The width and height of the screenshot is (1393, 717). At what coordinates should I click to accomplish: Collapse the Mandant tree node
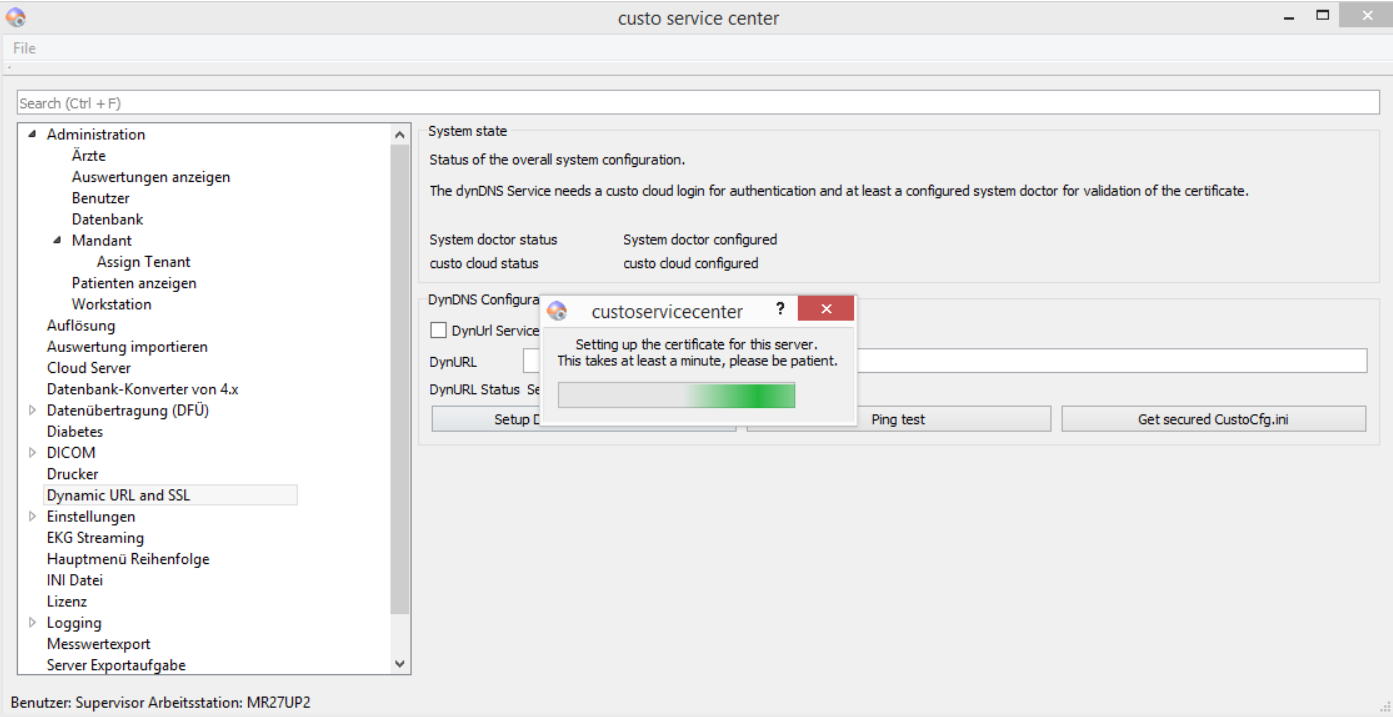pos(57,241)
